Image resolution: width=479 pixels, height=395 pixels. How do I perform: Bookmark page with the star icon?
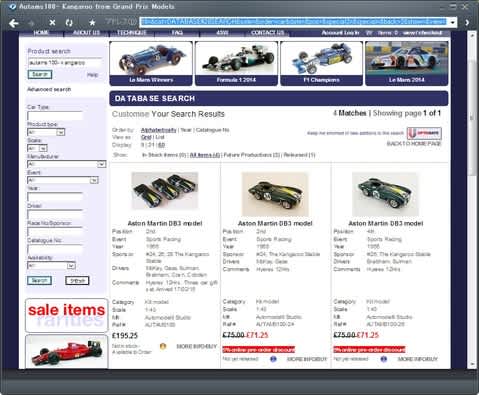click(92, 23)
